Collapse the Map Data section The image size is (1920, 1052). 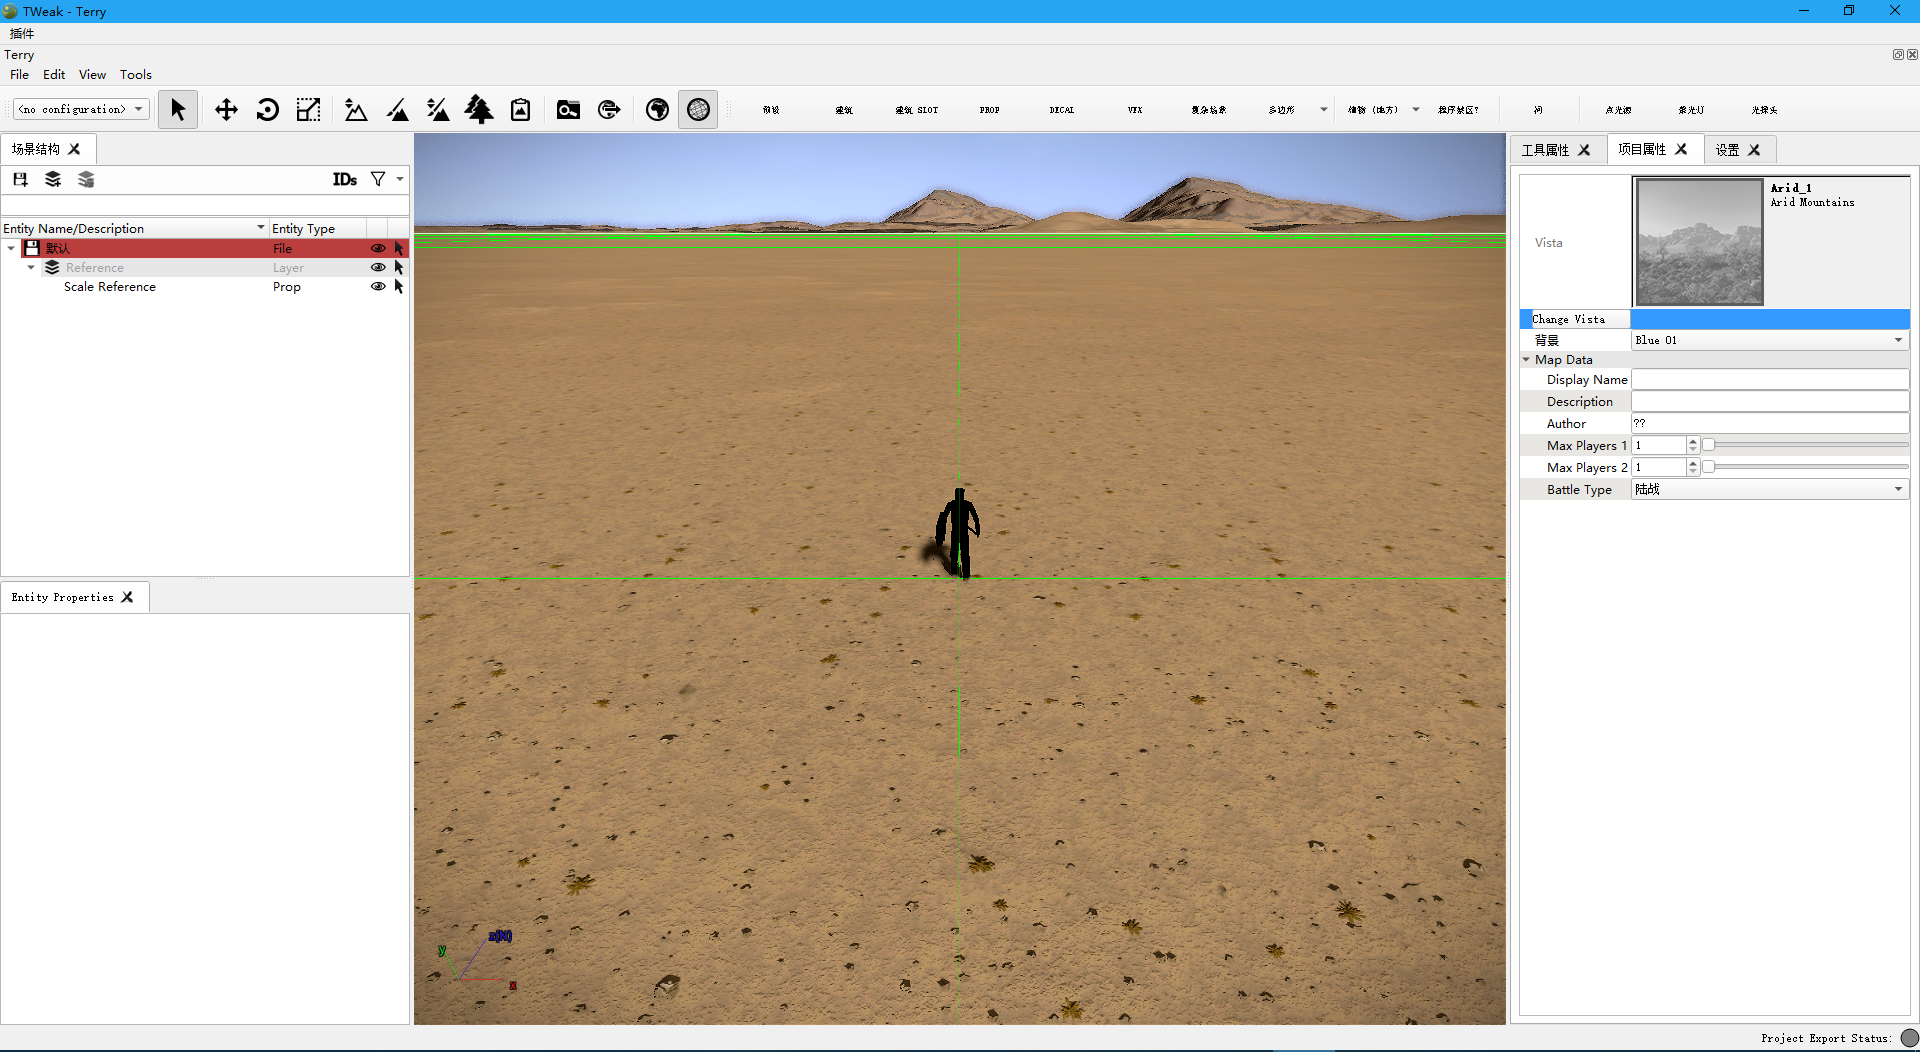(x=1527, y=360)
